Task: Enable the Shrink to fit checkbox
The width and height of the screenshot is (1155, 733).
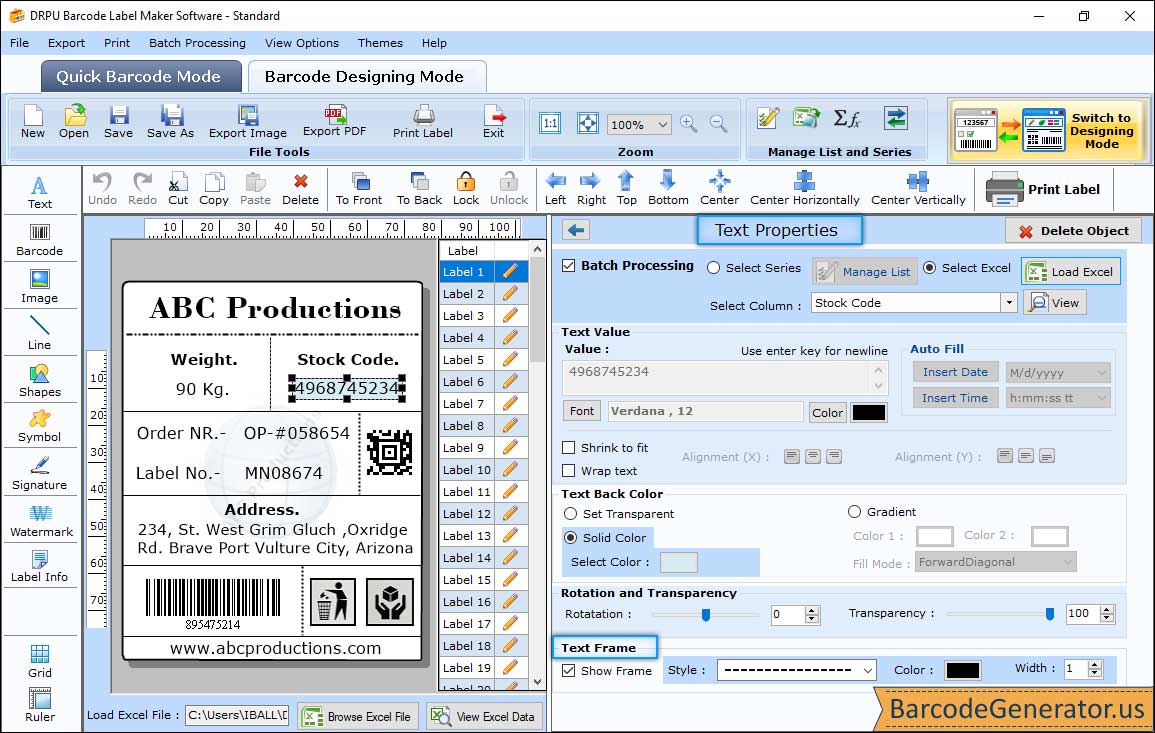Action: point(569,448)
